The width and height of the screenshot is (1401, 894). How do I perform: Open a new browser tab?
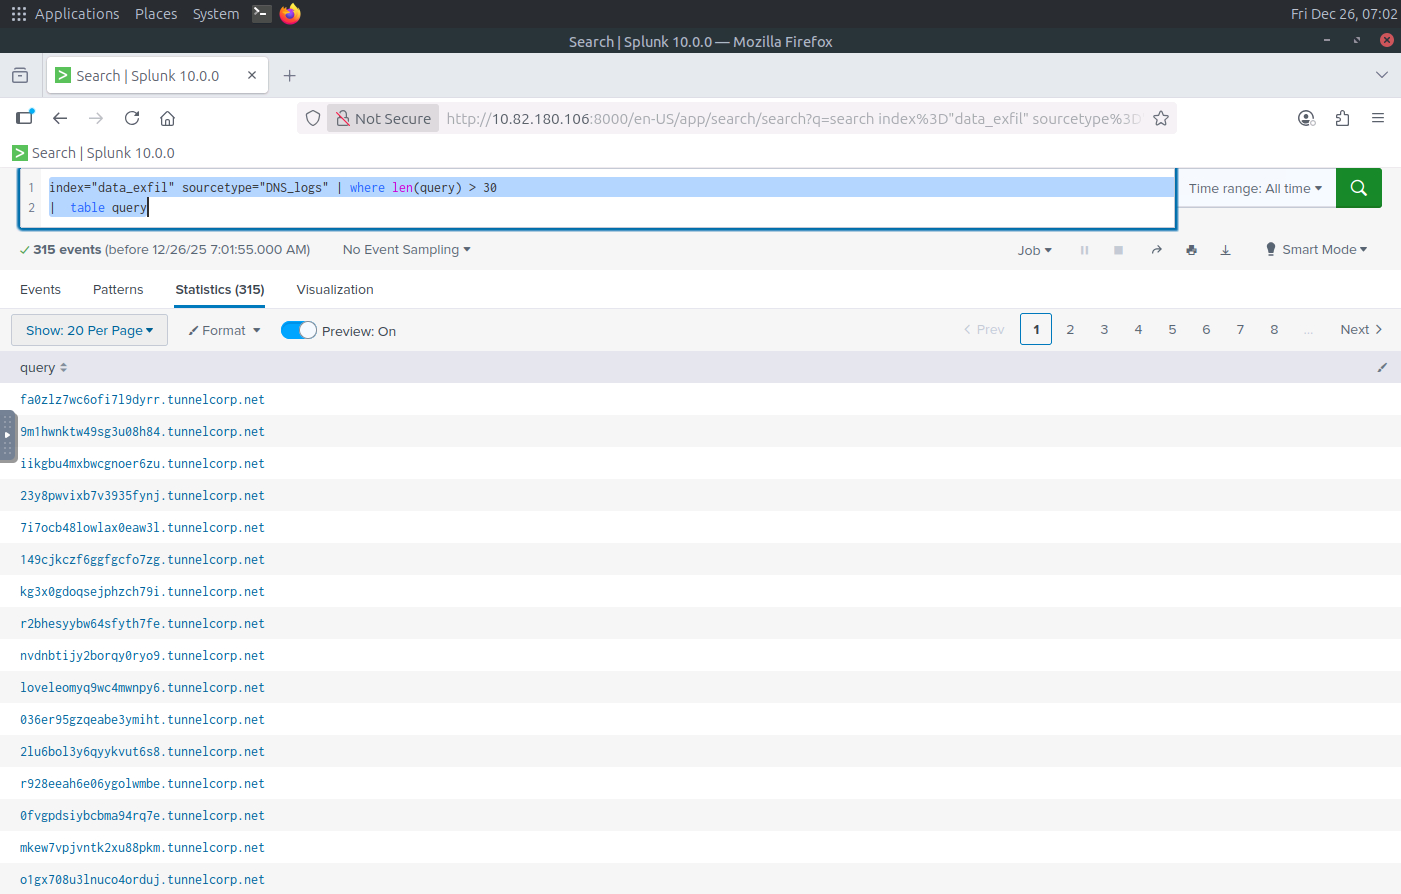(x=289, y=76)
